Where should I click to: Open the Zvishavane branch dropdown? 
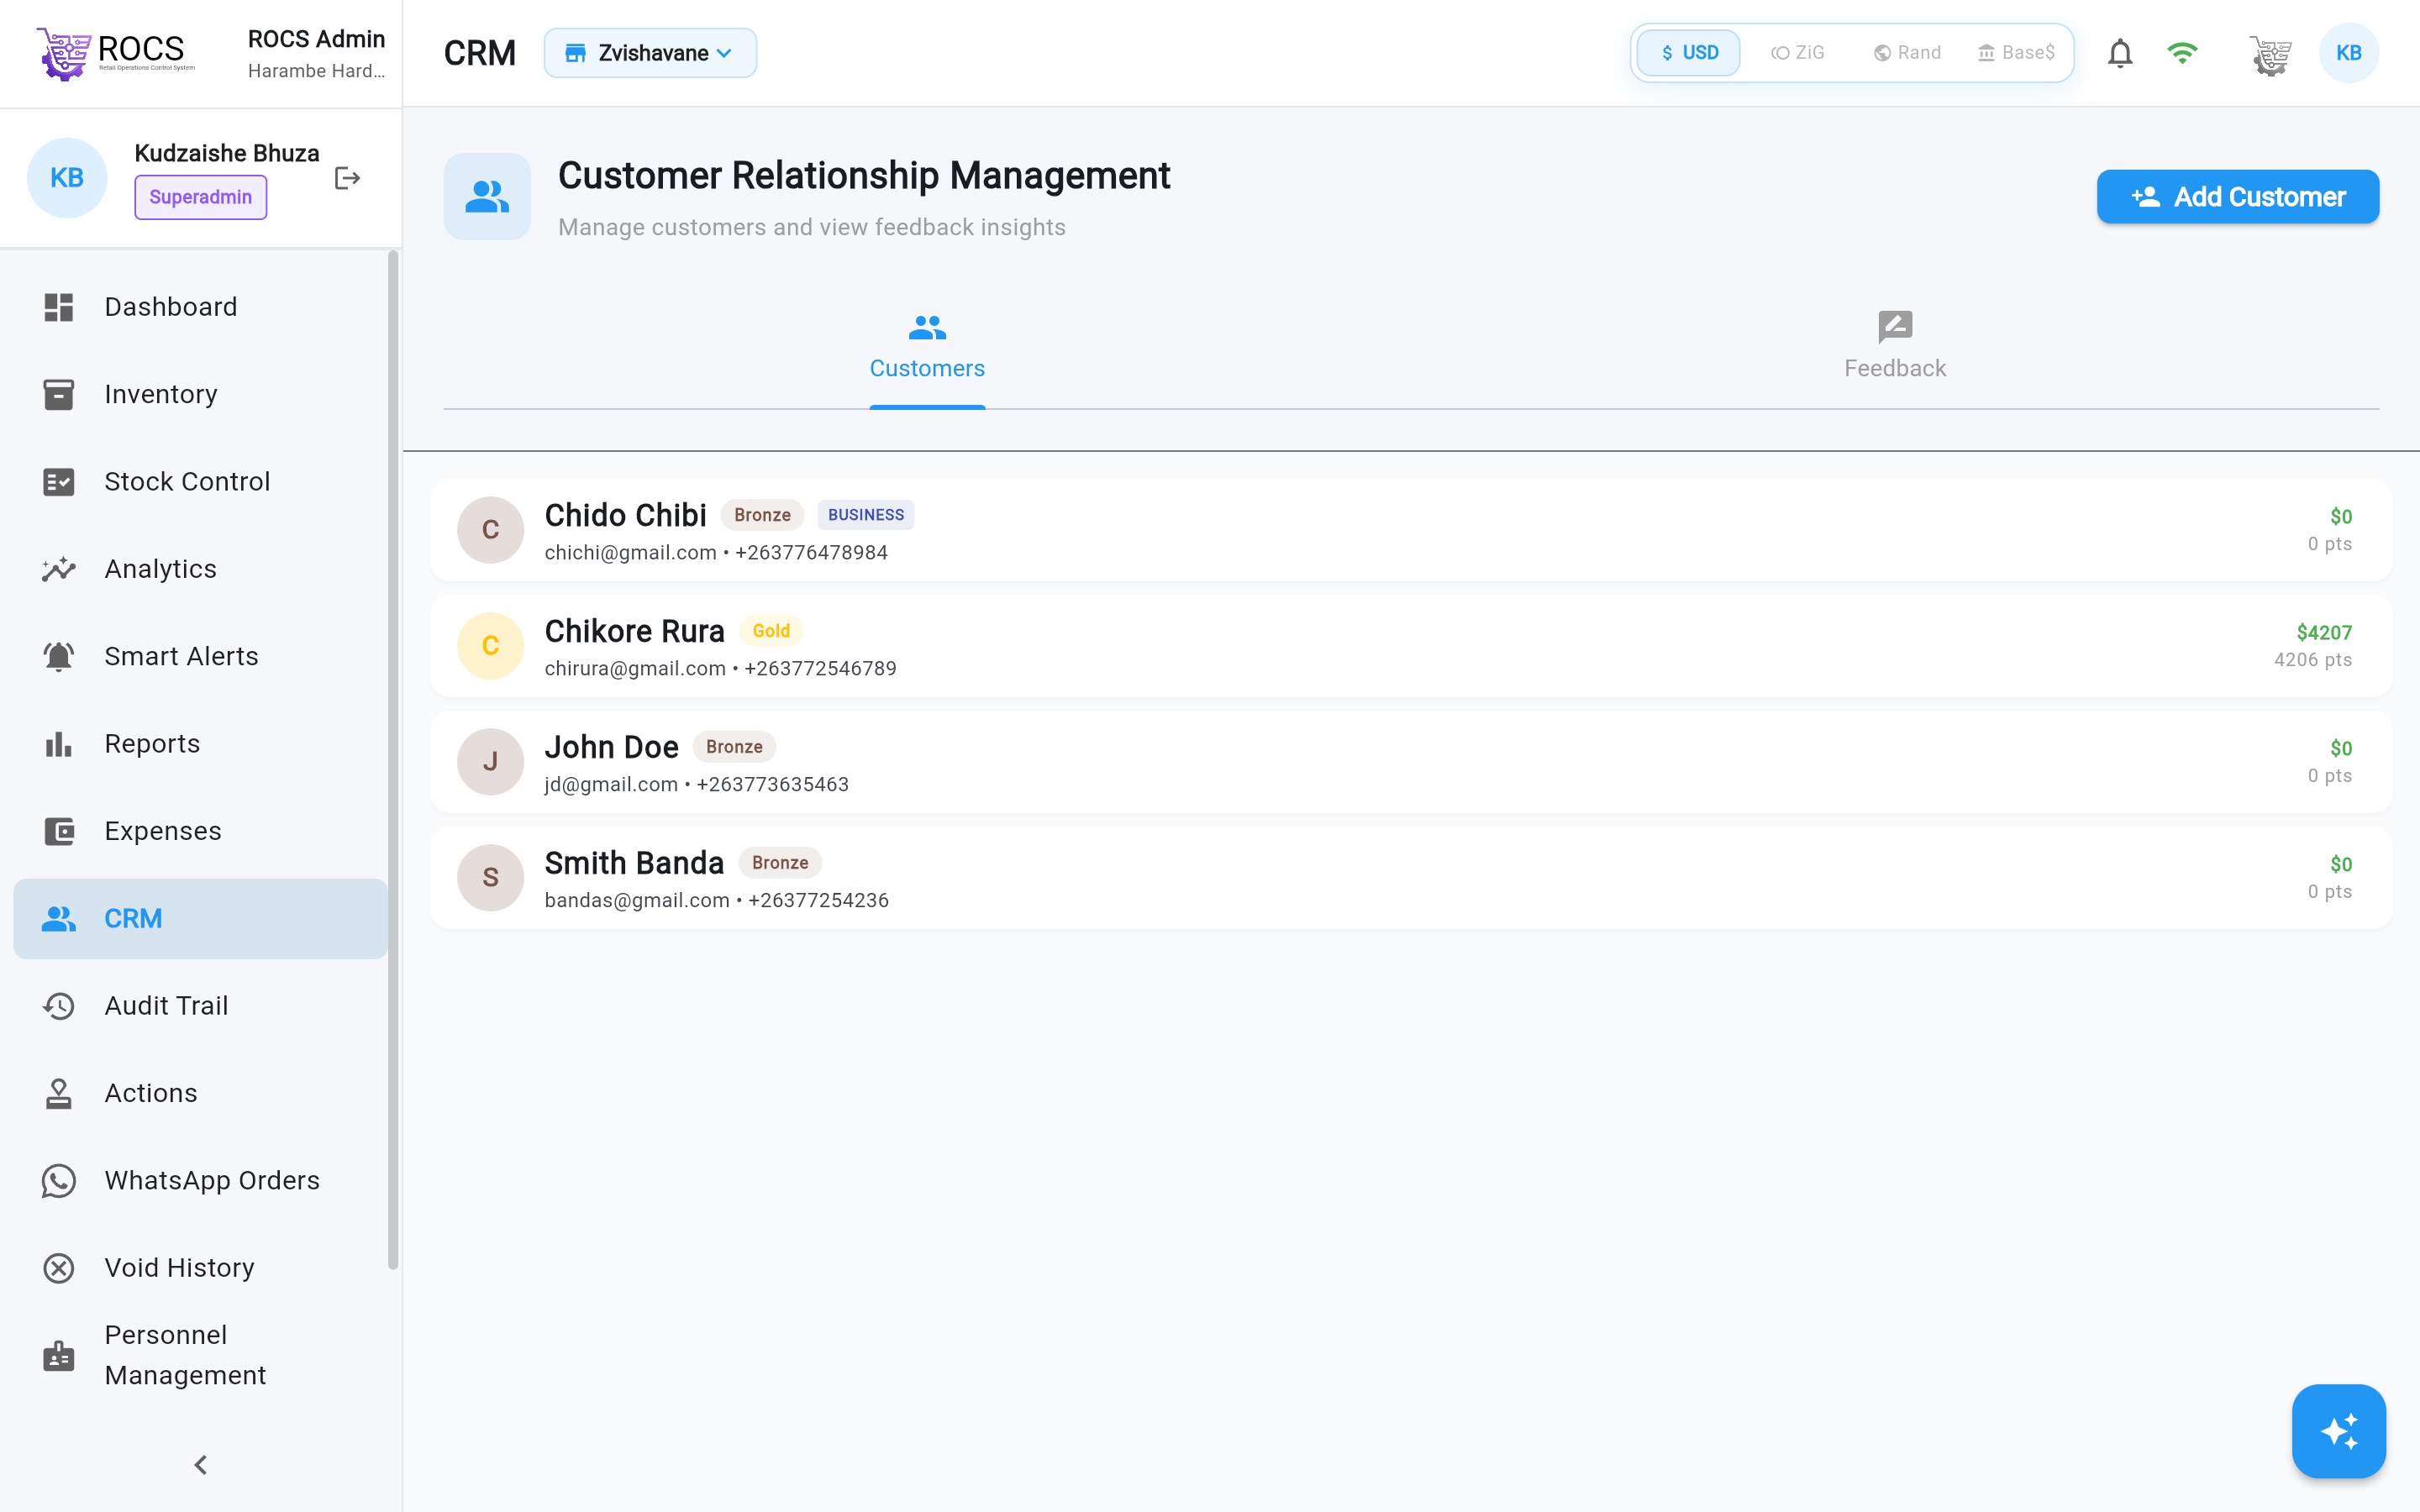coord(650,53)
